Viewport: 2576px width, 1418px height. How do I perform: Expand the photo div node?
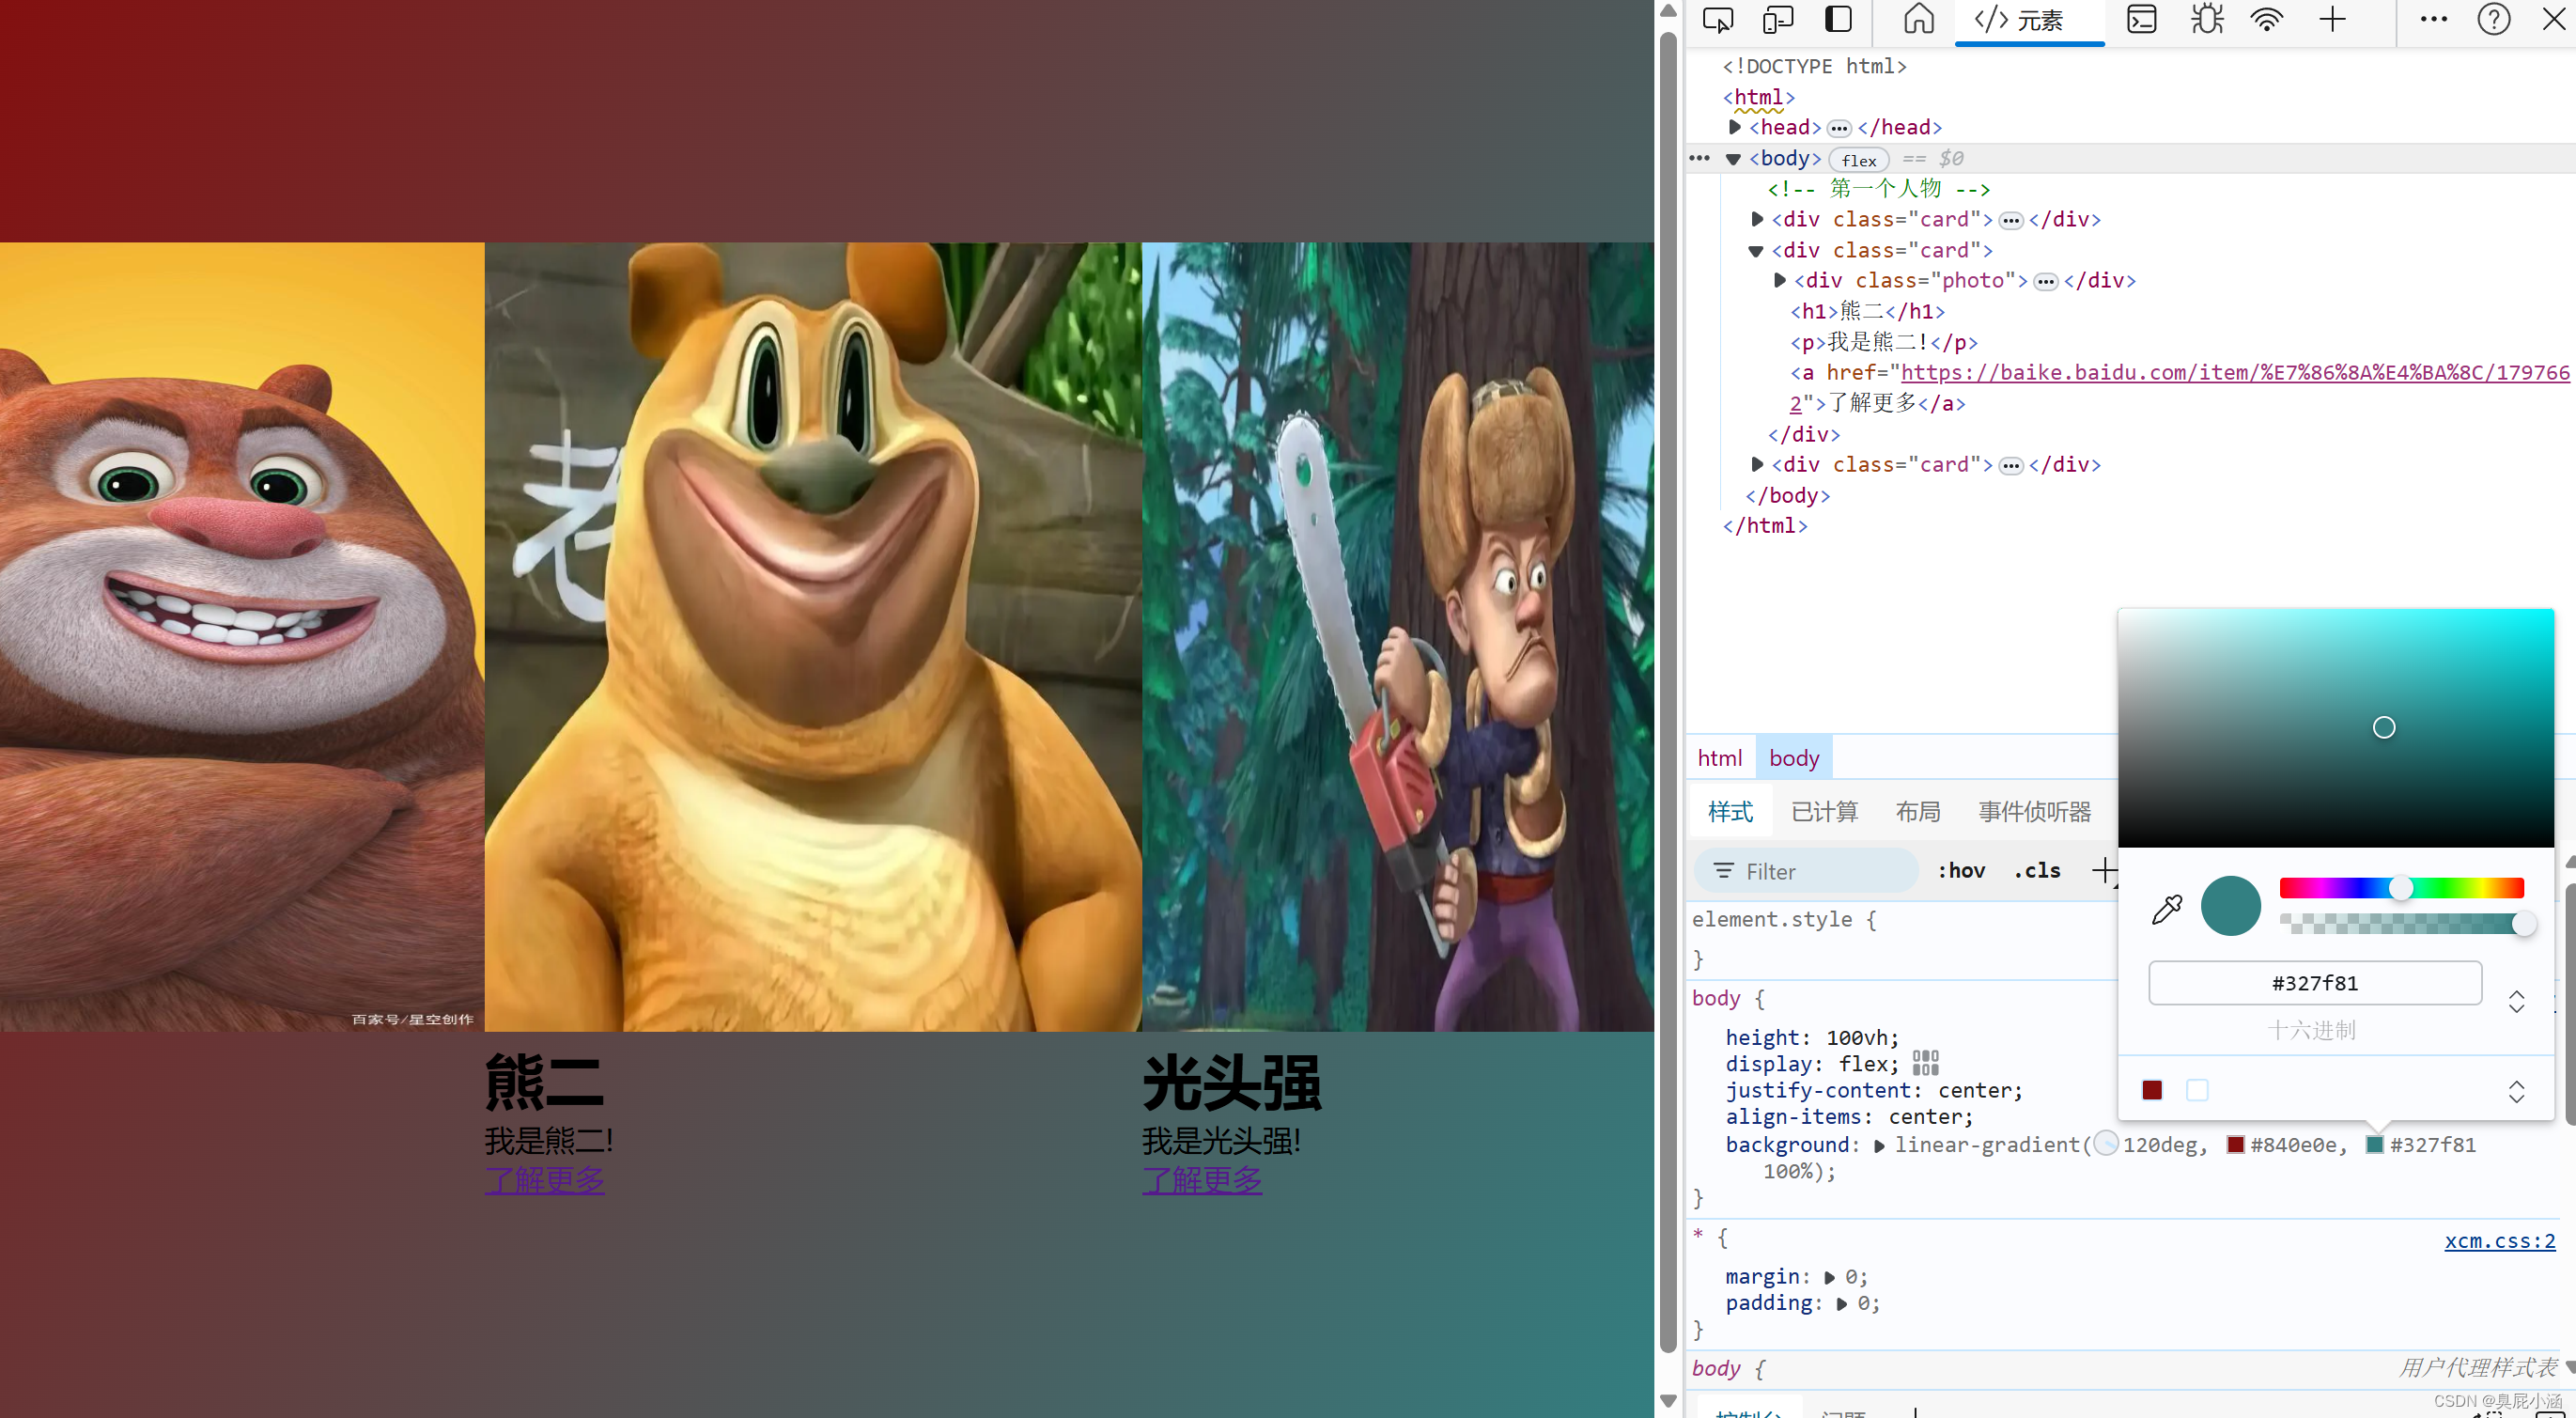[1780, 281]
